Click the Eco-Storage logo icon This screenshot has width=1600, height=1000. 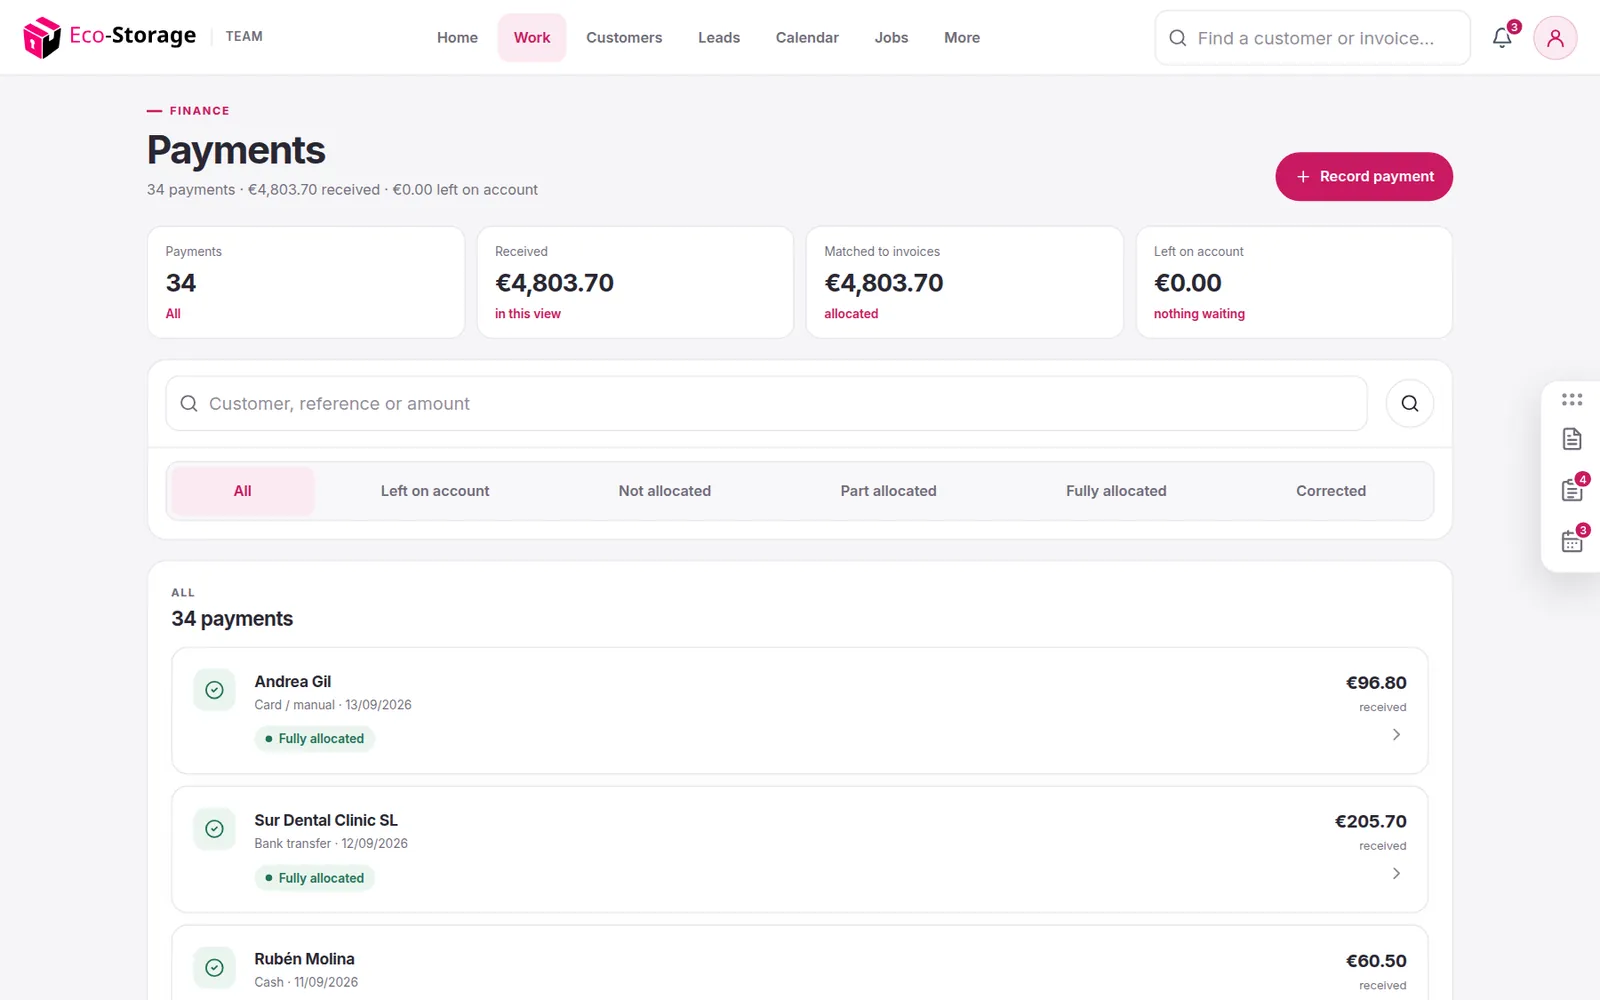point(42,38)
